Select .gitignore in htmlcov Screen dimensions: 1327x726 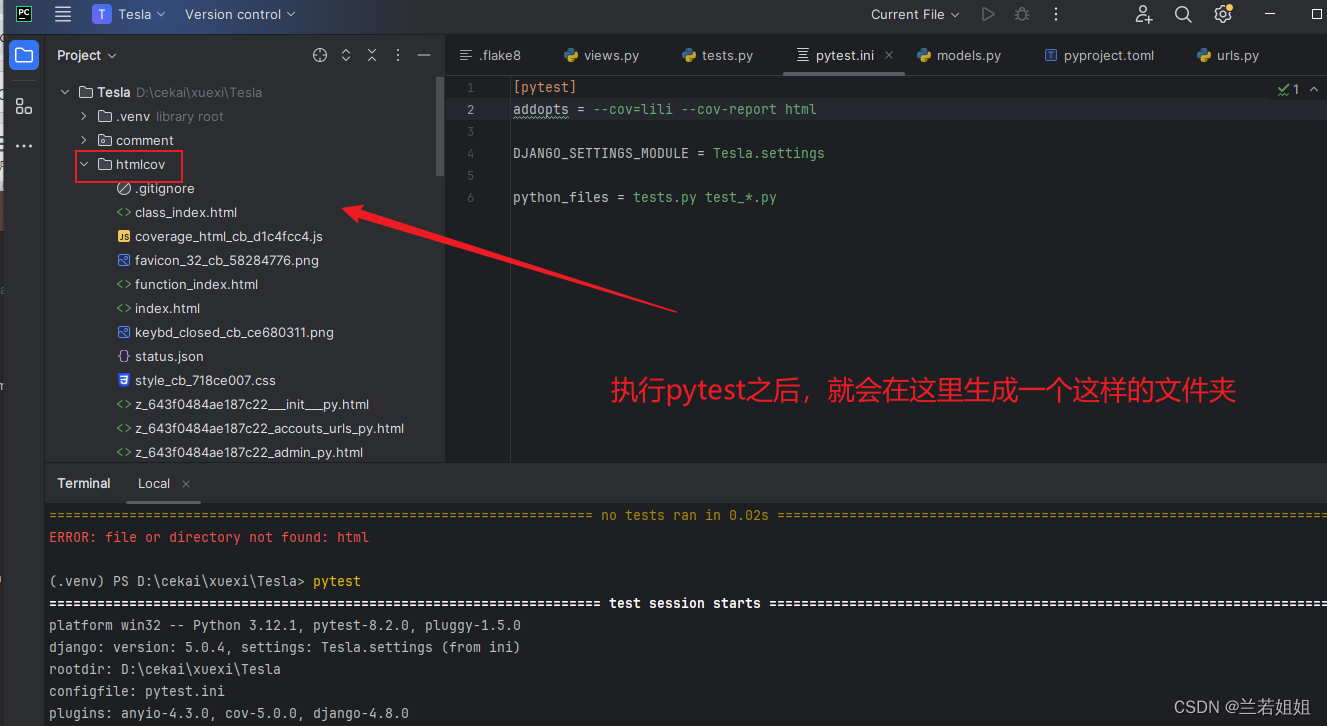coord(164,188)
